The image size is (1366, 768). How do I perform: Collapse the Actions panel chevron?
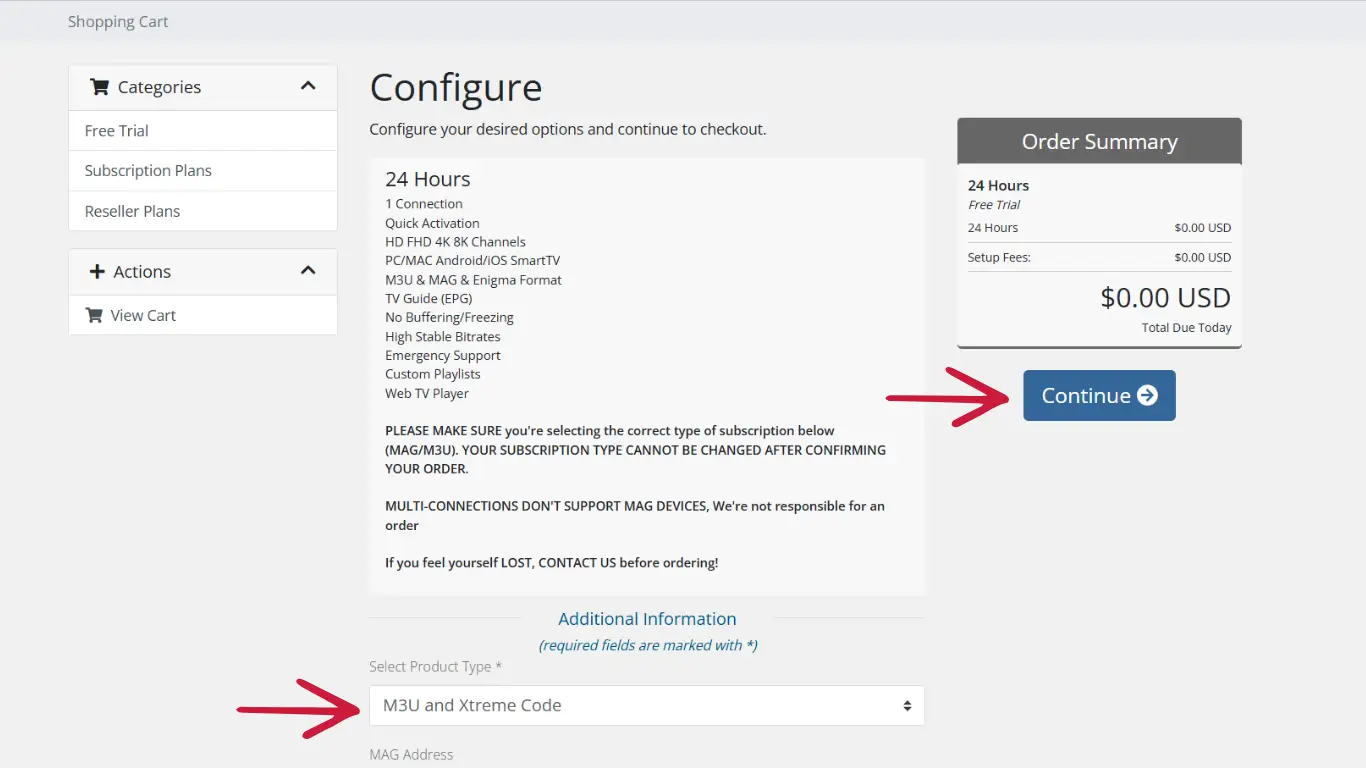[308, 270]
